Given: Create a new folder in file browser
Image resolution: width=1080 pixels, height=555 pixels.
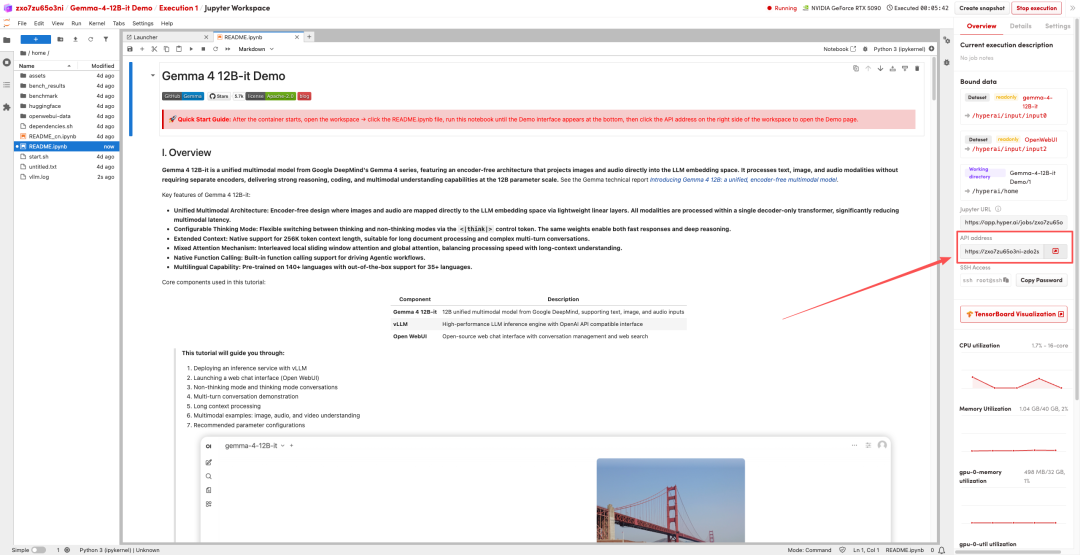Looking at the screenshot, I should pos(60,39).
